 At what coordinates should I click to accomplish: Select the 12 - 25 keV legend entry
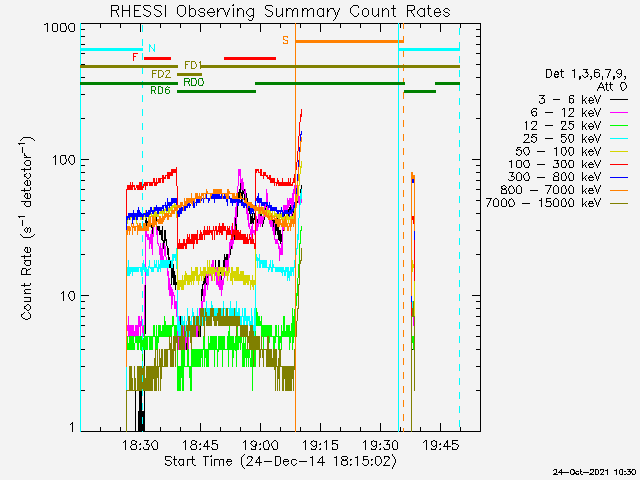point(576,125)
